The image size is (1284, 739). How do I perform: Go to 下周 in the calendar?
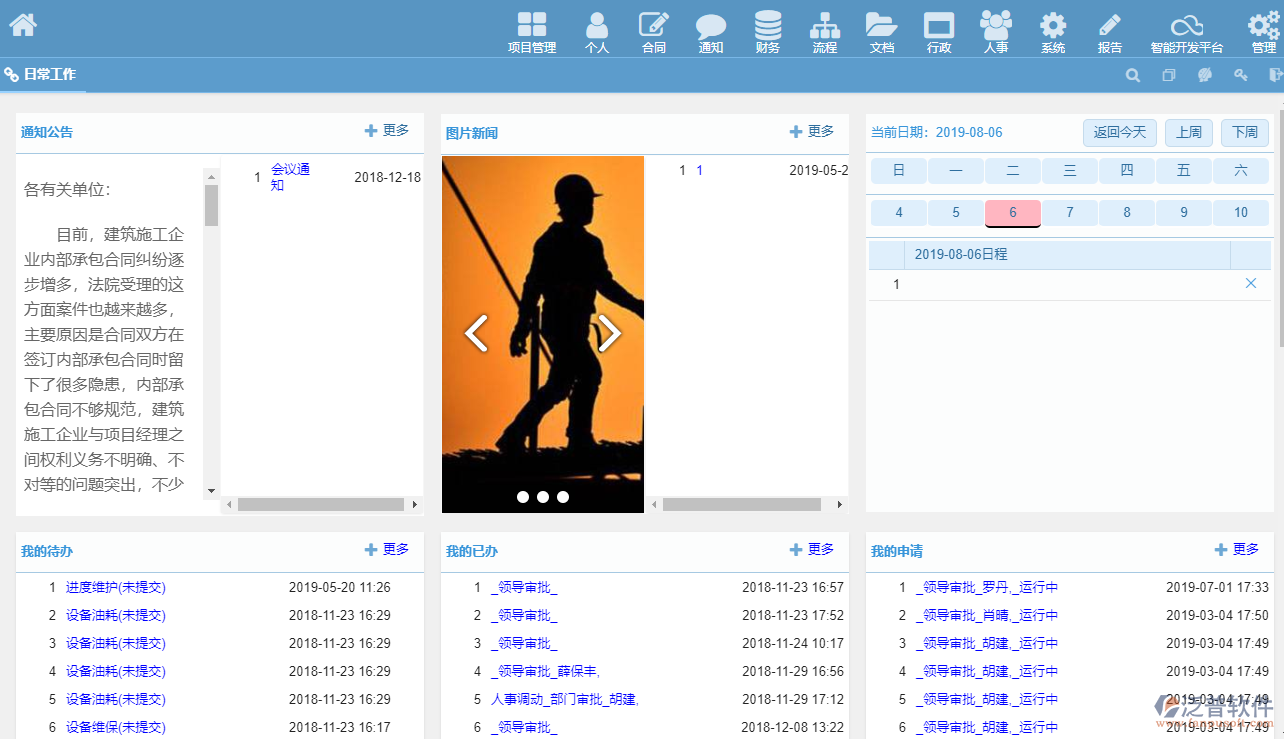[x=1244, y=132]
